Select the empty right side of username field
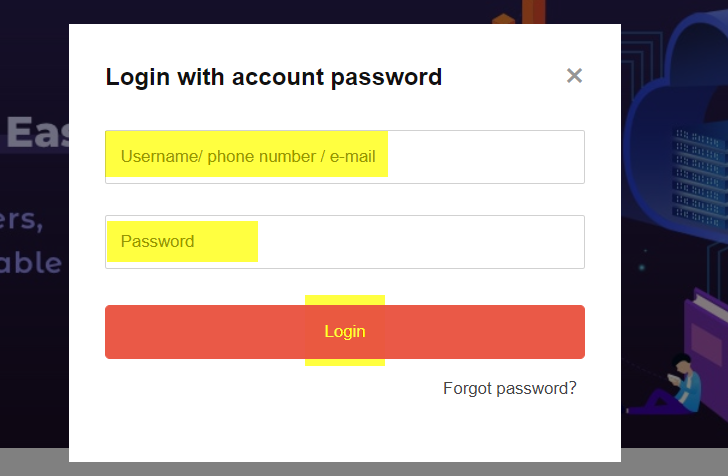The image size is (728, 476). click(485, 157)
